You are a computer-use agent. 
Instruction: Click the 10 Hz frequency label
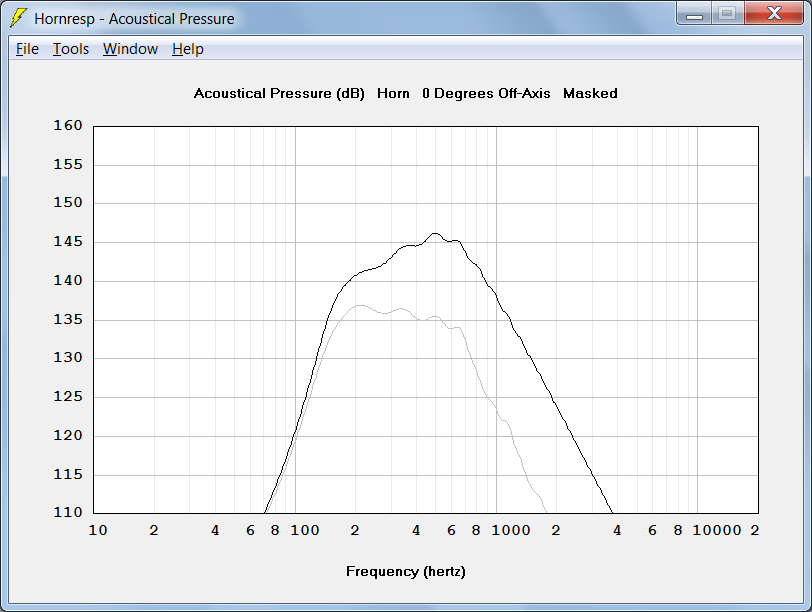click(98, 531)
